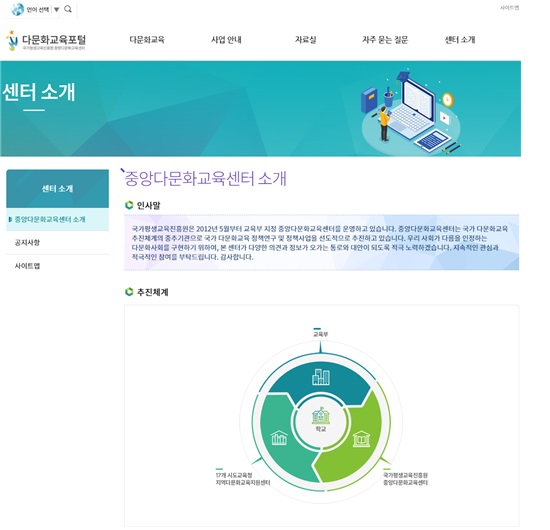Select 중앙다문화교육센터 소개 in sidebar
Image resolution: width=550 pixels, height=530 pixels.
tap(58, 220)
